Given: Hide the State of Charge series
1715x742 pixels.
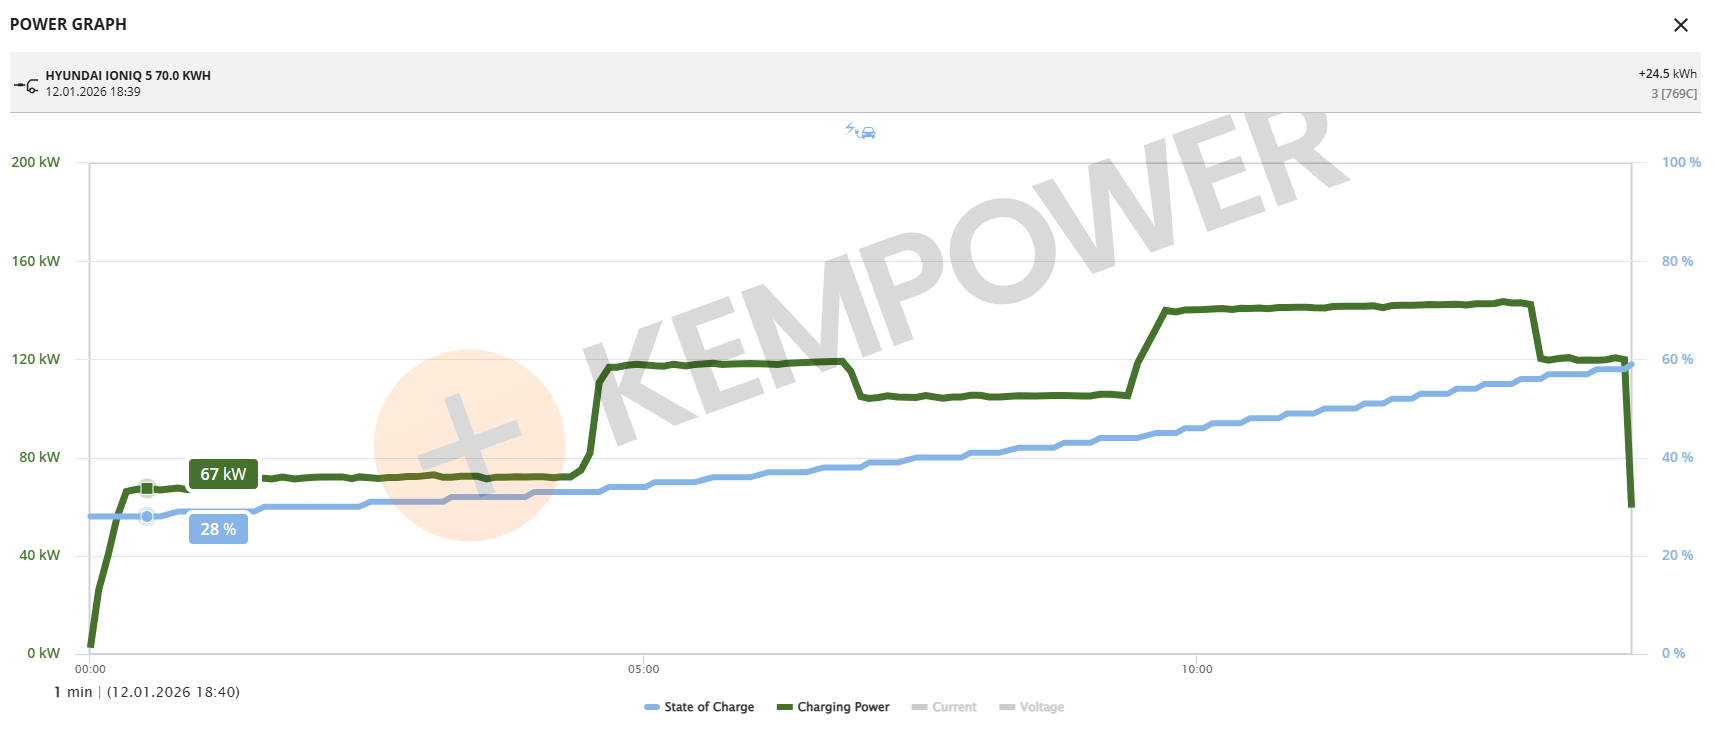Looking at the screenshot, I should pyautogui.click(x=708, y=707).
